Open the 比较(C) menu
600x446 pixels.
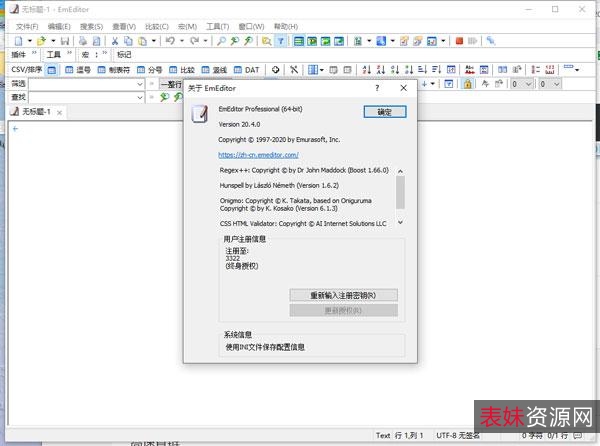[157, 26]
